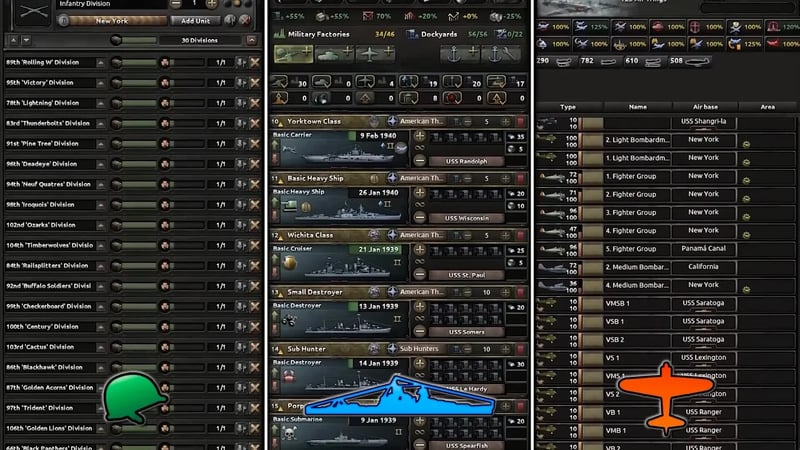Image resolution: width=800 pixels, height=450 pixels.
Task: Click manpower icon for 91st 'Pine Tree' Division
Action: click(165, 144)
